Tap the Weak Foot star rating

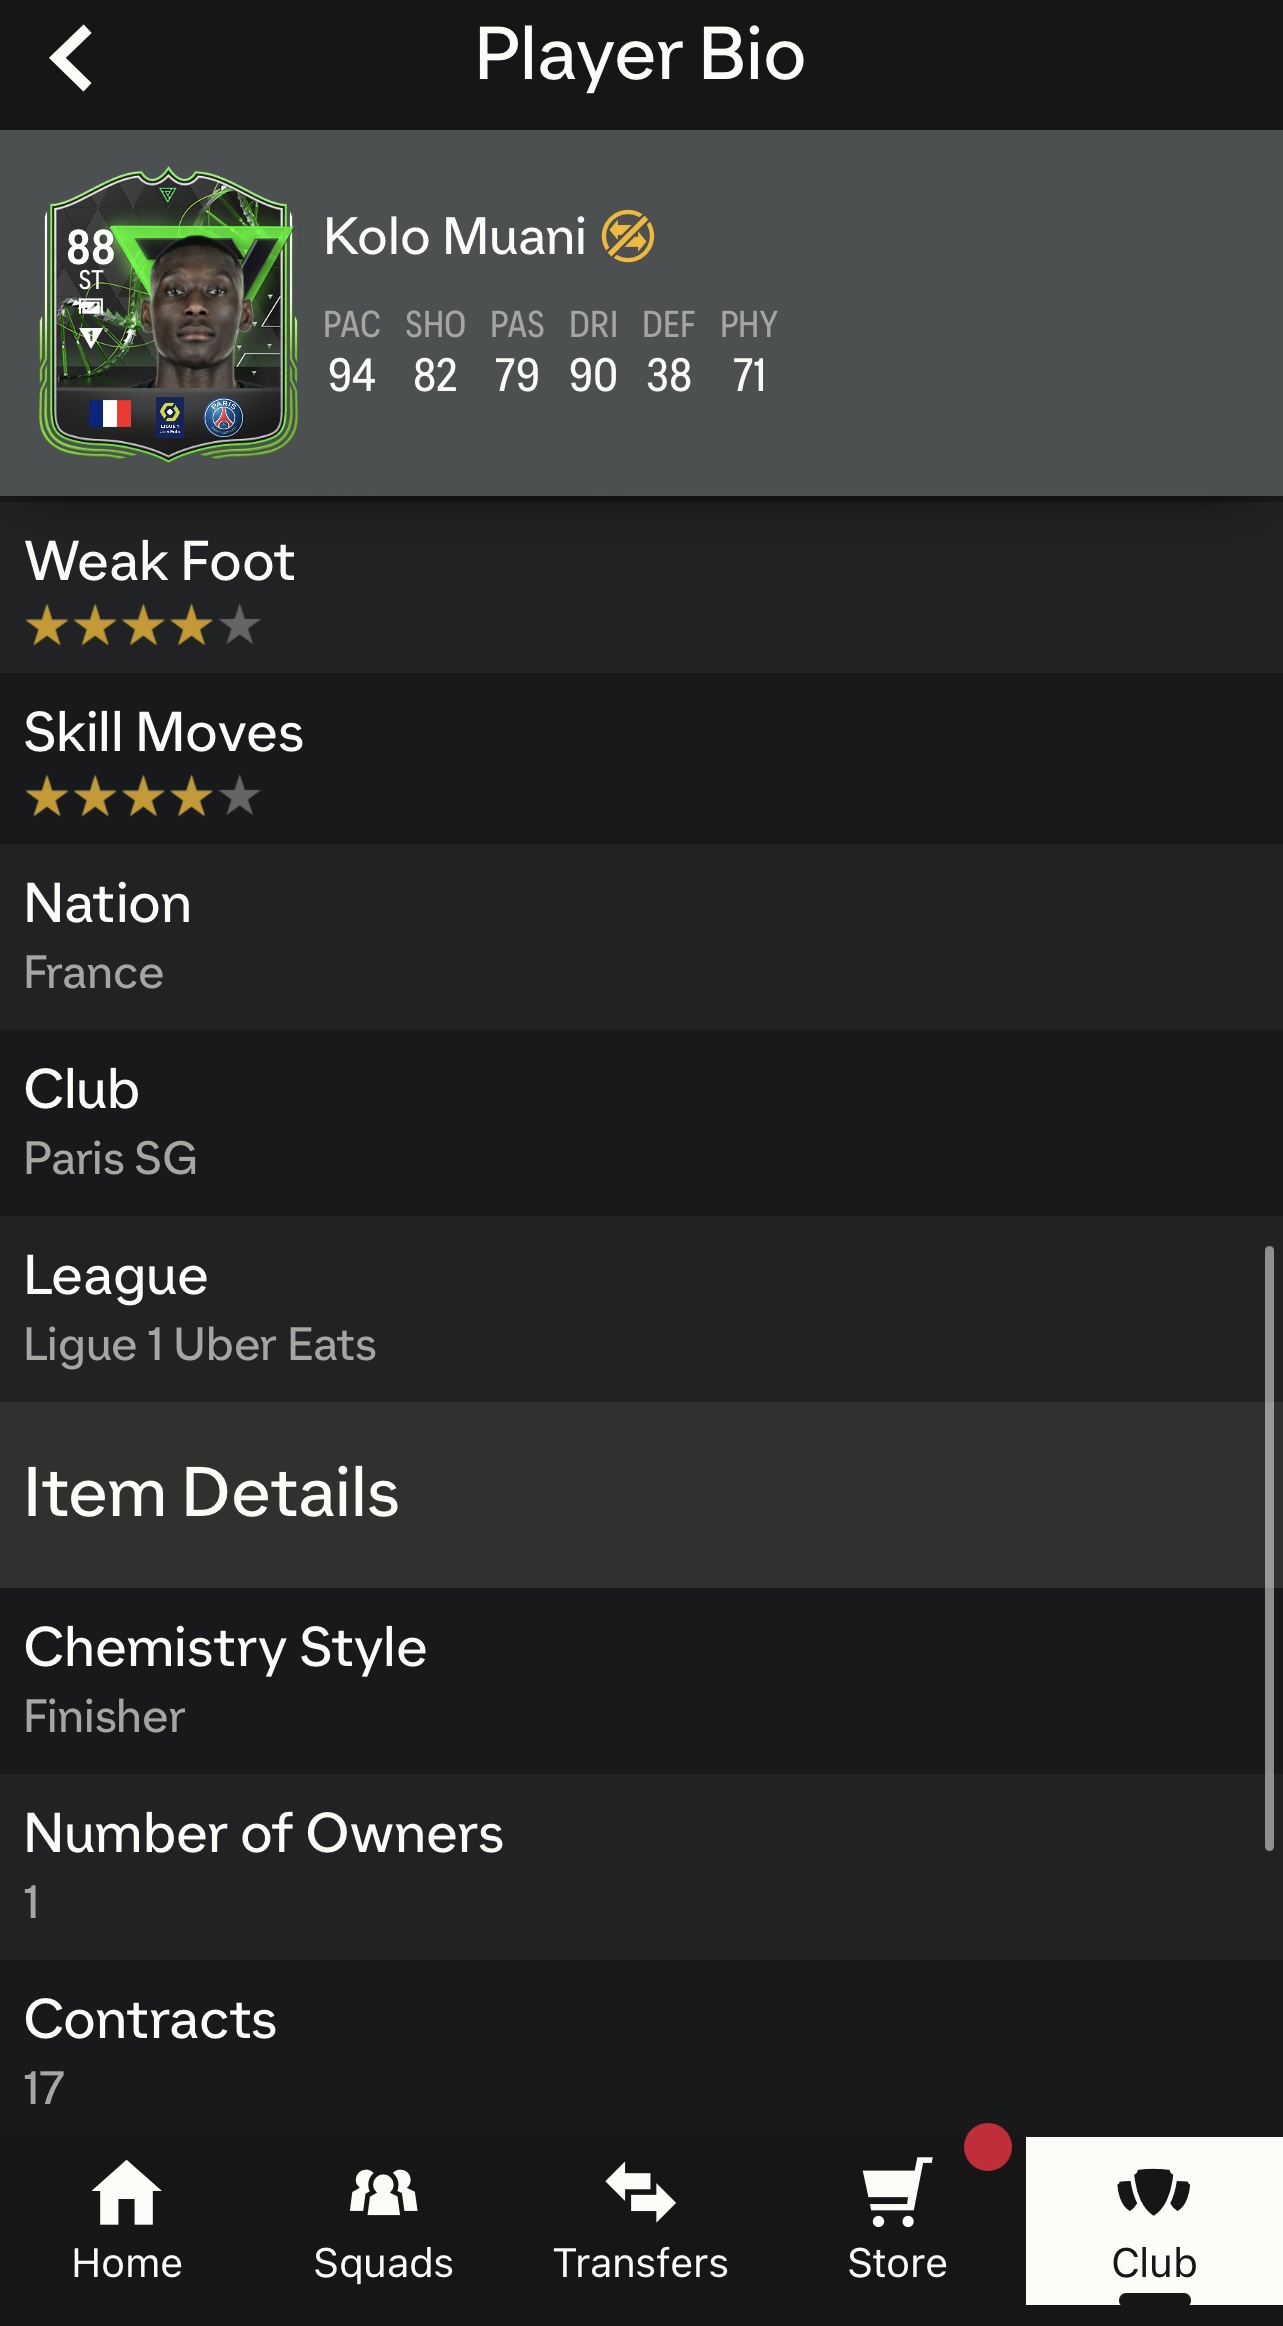coord(142,627)
